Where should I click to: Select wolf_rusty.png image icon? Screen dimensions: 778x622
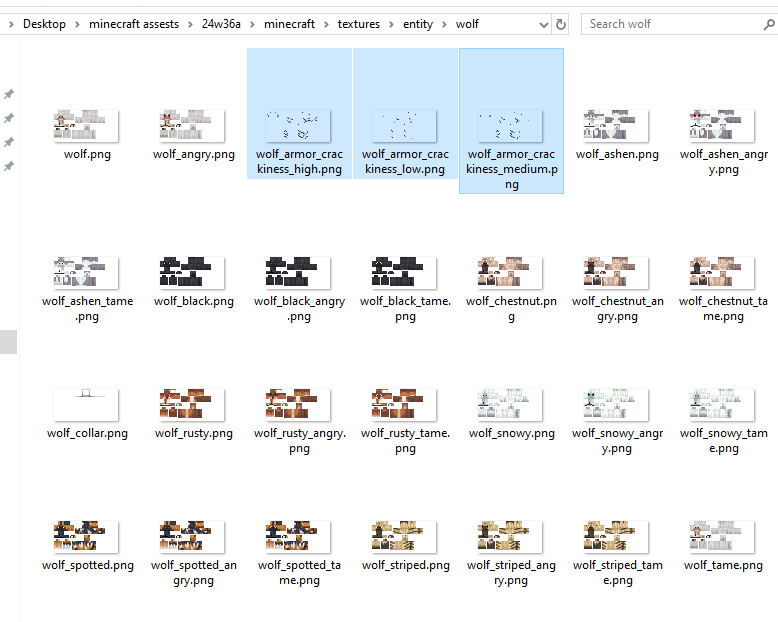point(192,405)
